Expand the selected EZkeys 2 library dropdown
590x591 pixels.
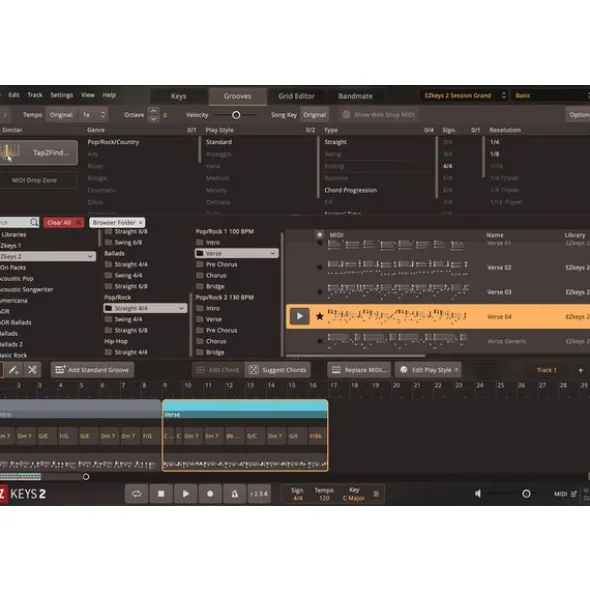coord(90,256)
